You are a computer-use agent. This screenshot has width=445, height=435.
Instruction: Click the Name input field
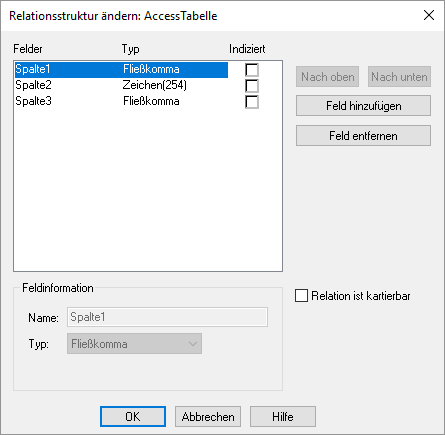[x=167, y=317]
